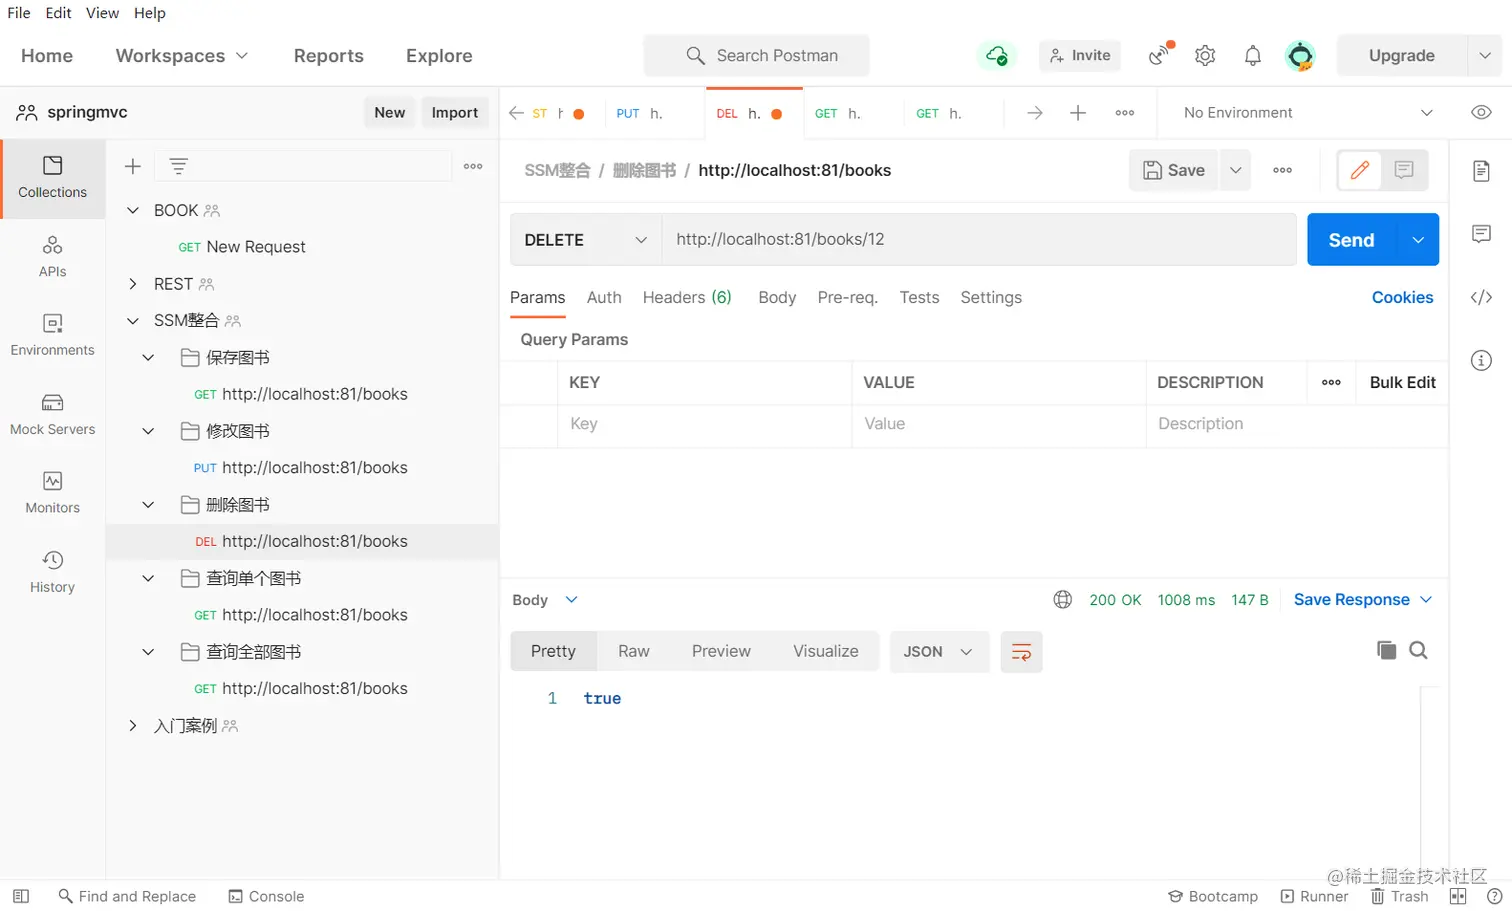Expand the REST collection
This screenshot has height=911, width=1512.
(133, 284)
